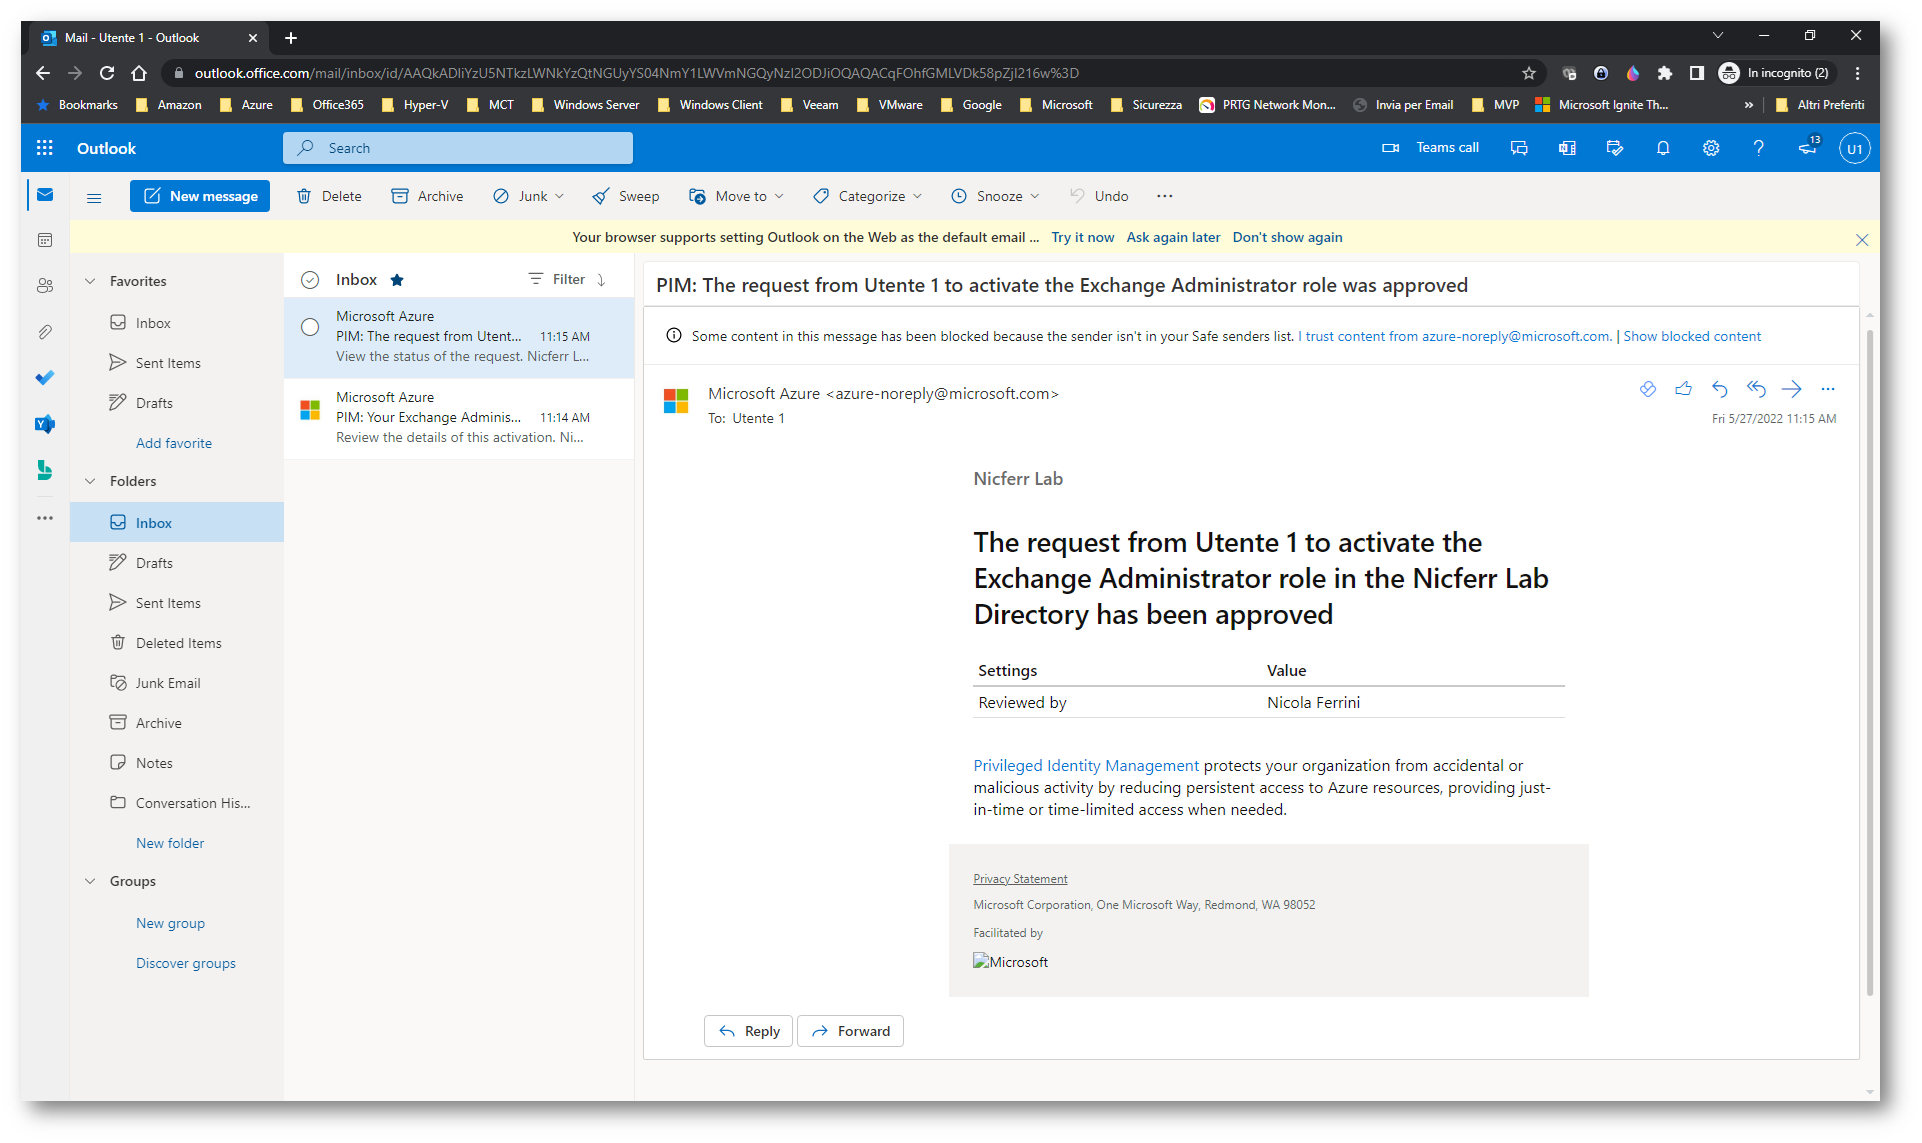Click Try it now in banner
The image size is (1922, 1143).
coord(1082,237)
